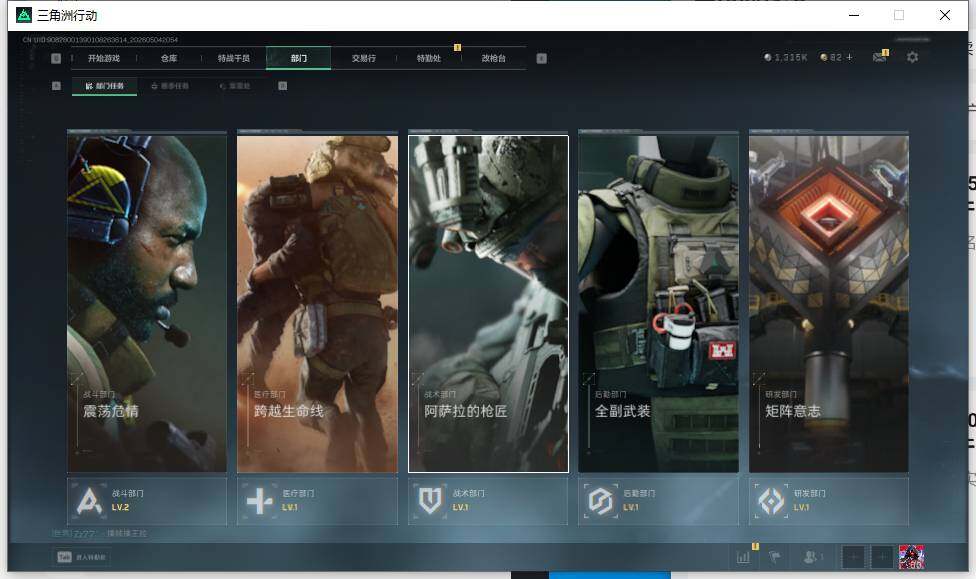Click the 战术部门 LV.1 level panel
Viewport: 976px width, 579px height.
point(488,501)
